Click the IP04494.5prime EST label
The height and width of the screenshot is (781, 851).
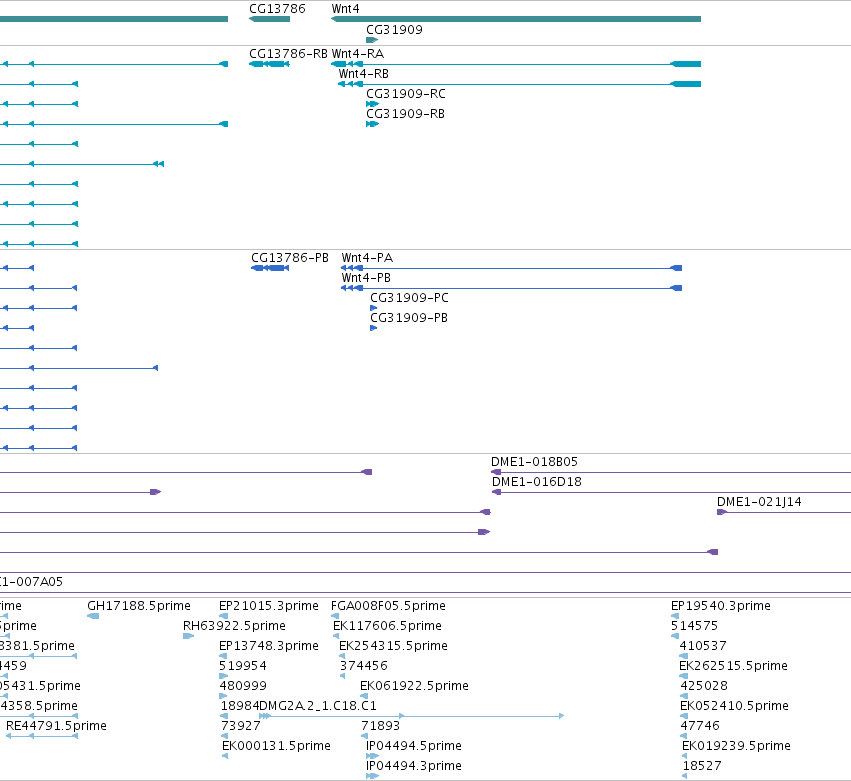[414, 746]
